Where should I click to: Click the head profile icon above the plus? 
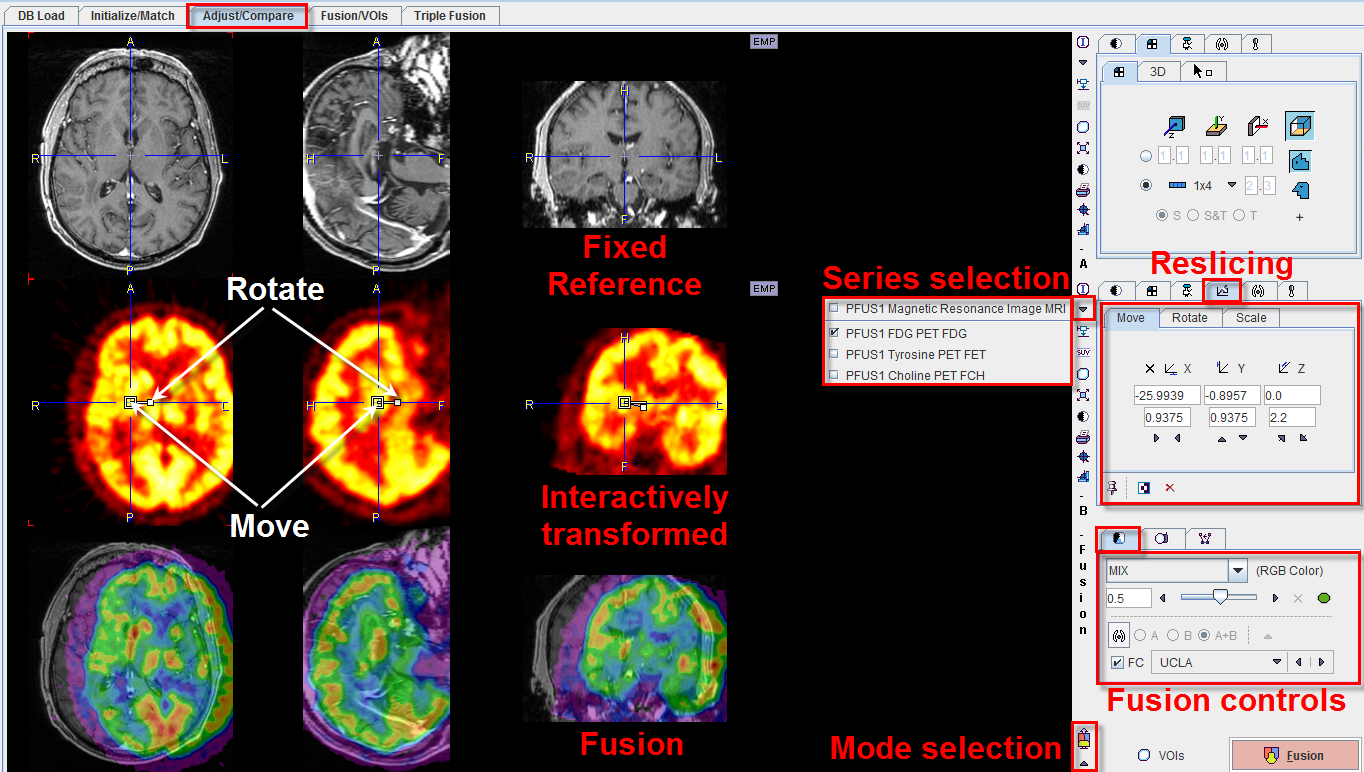coord(1300,189)
